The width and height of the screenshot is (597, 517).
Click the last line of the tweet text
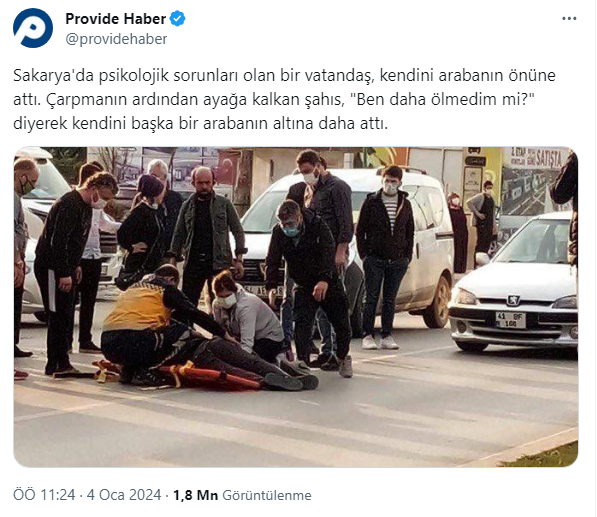coord(200,123)
